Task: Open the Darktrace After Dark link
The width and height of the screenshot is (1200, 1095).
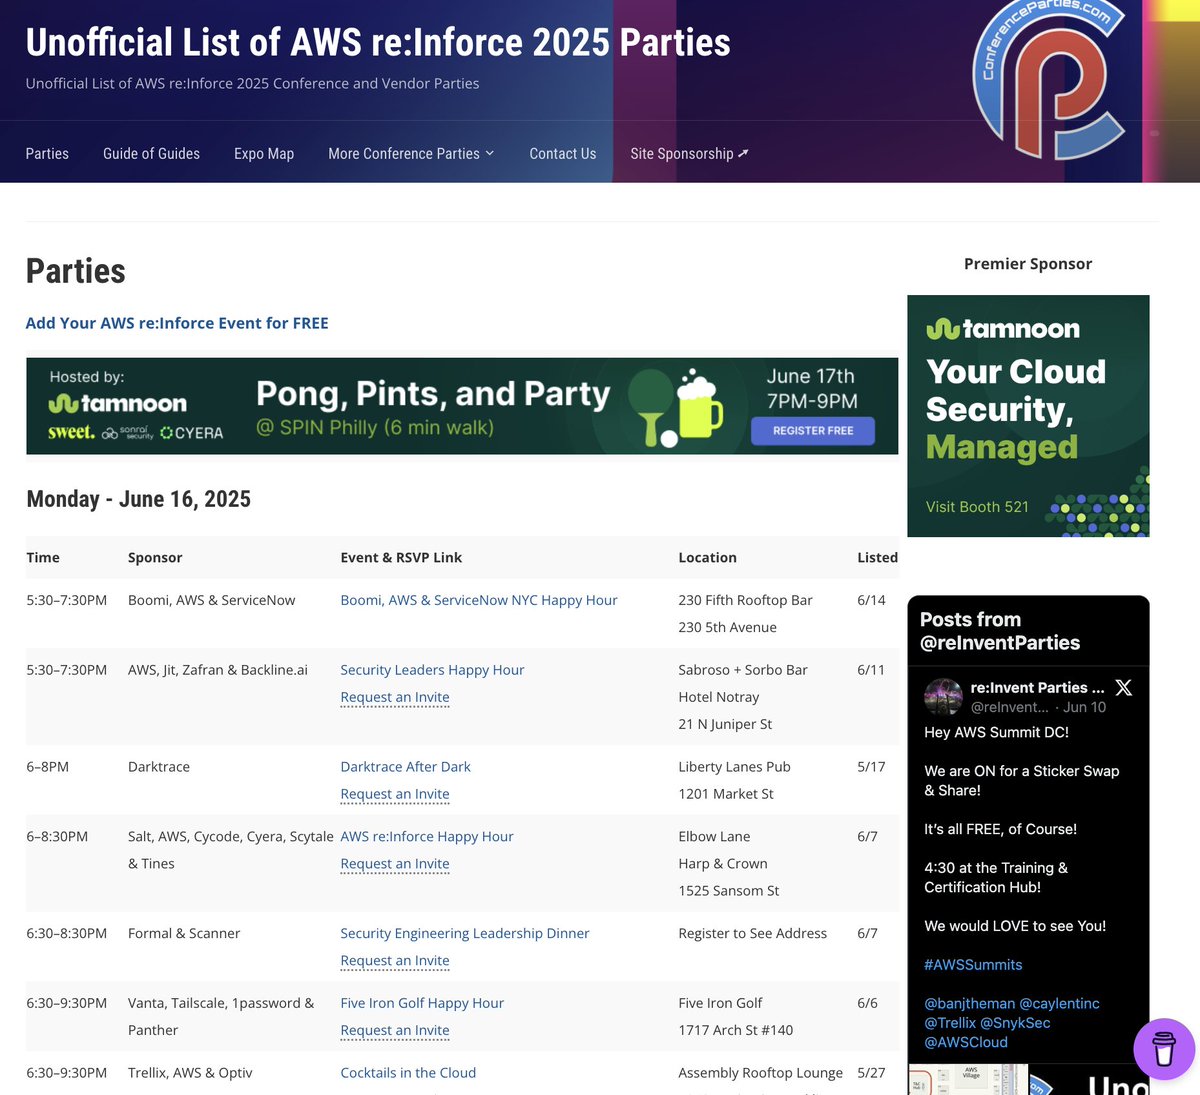Action: click(x=405, y=767)
